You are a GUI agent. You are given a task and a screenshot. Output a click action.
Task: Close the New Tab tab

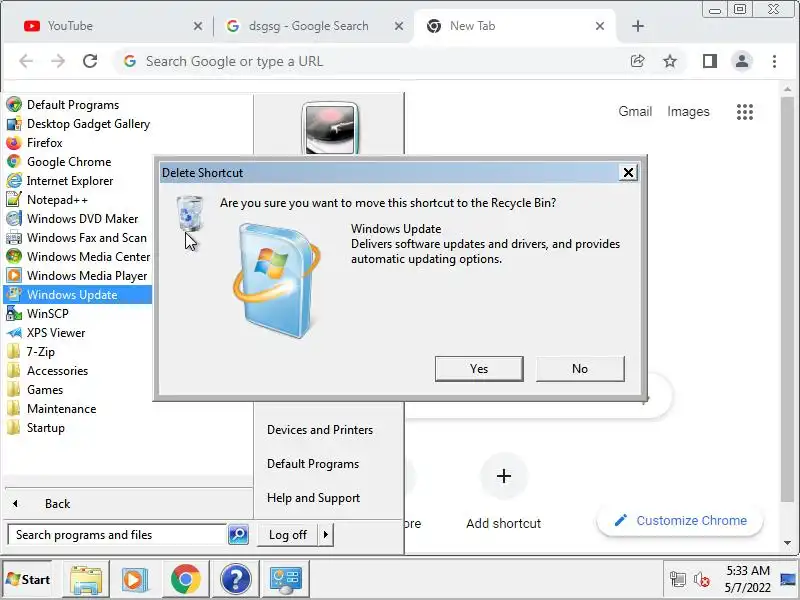[x=600, y=26]
